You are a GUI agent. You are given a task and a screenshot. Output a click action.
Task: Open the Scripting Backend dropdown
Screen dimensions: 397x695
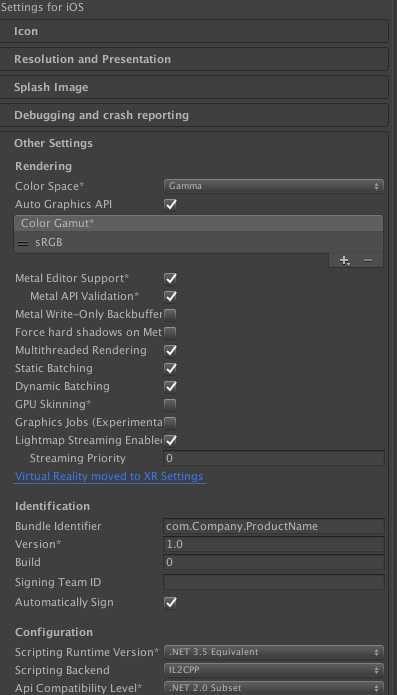(273, 670)
